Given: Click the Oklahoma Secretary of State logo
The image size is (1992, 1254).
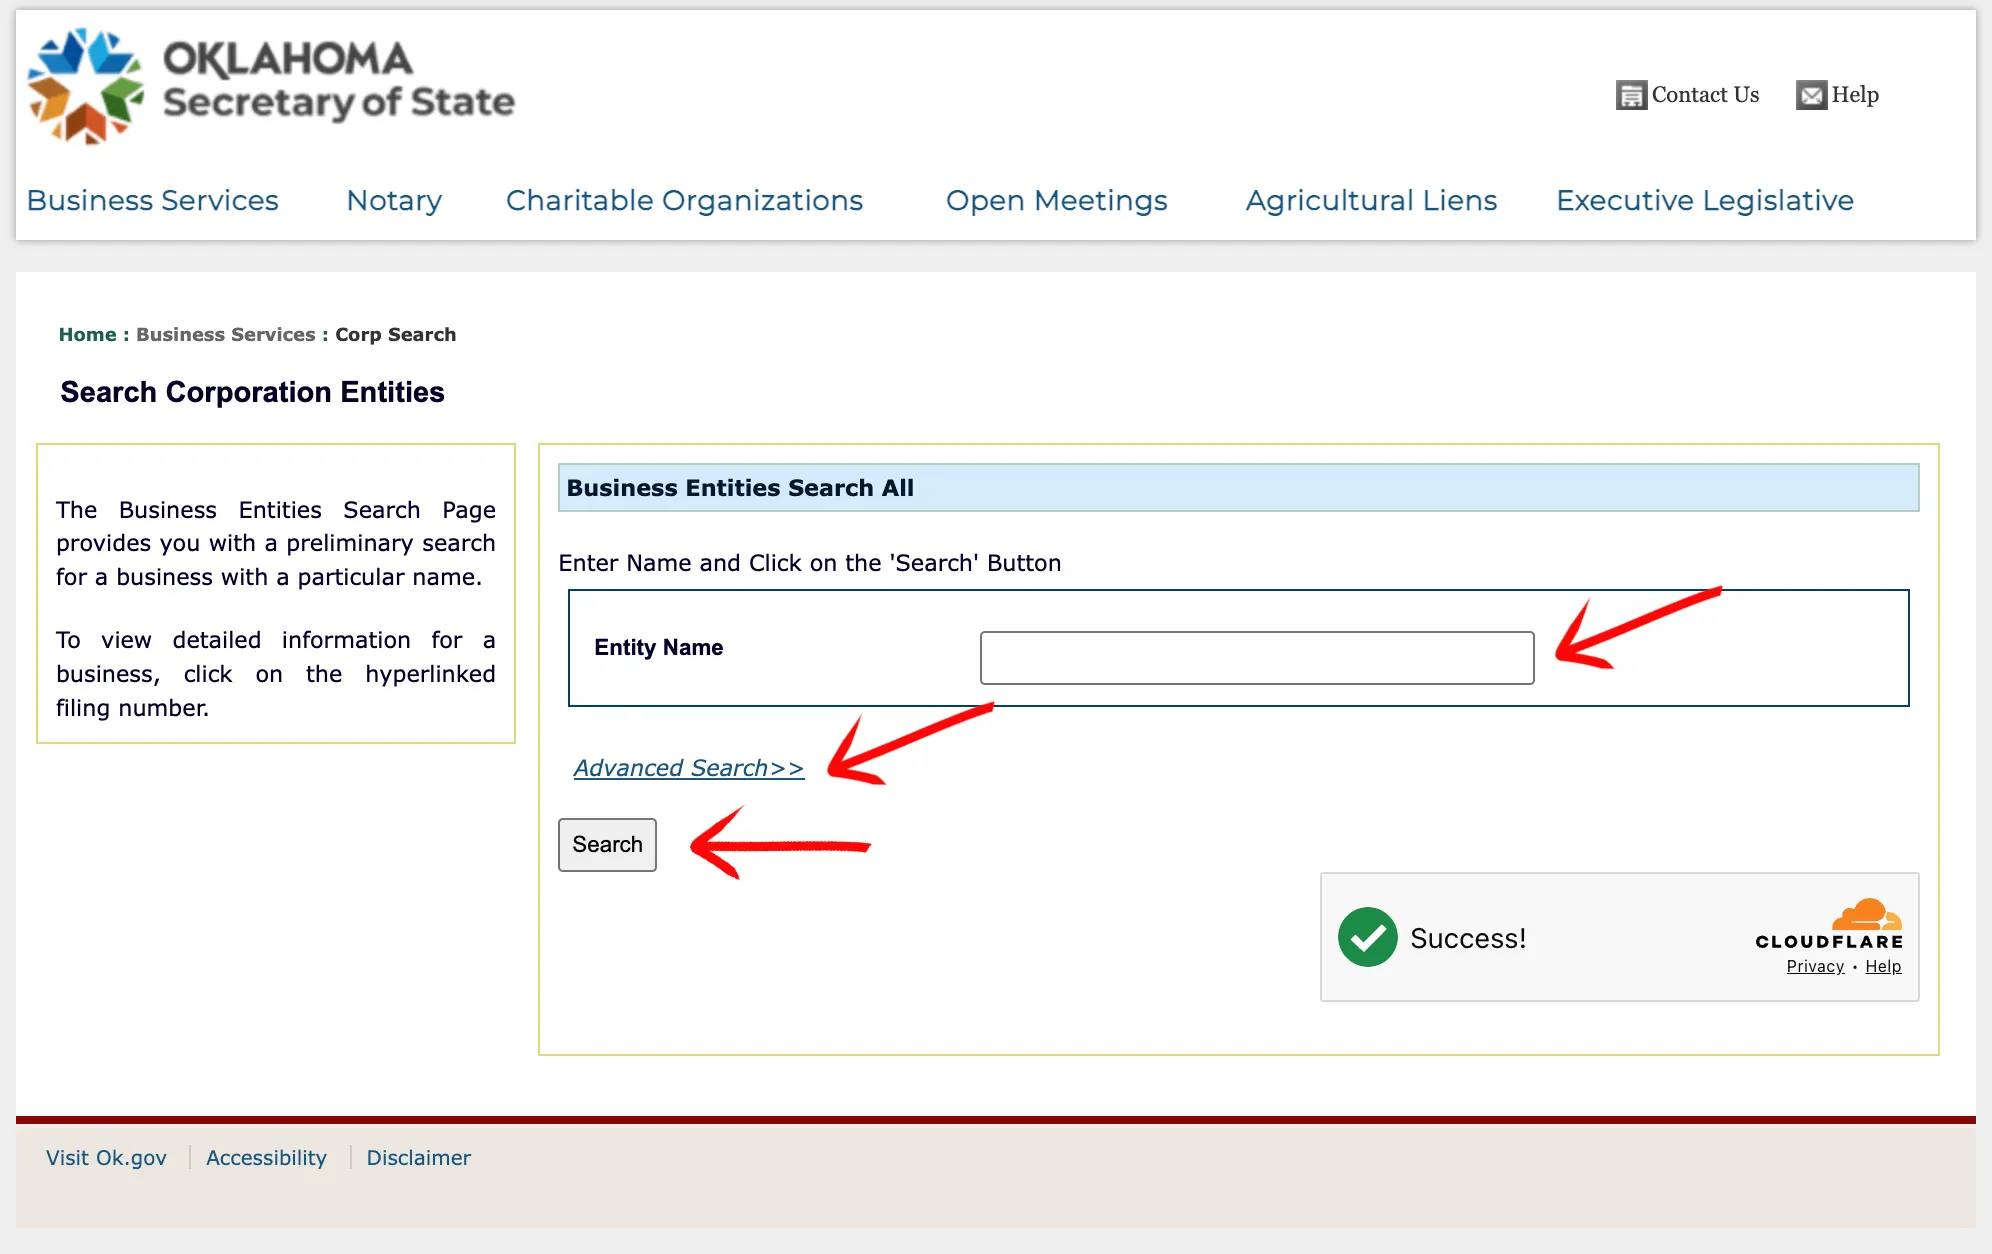Looking at the screenshot, I should coord(270,85).
